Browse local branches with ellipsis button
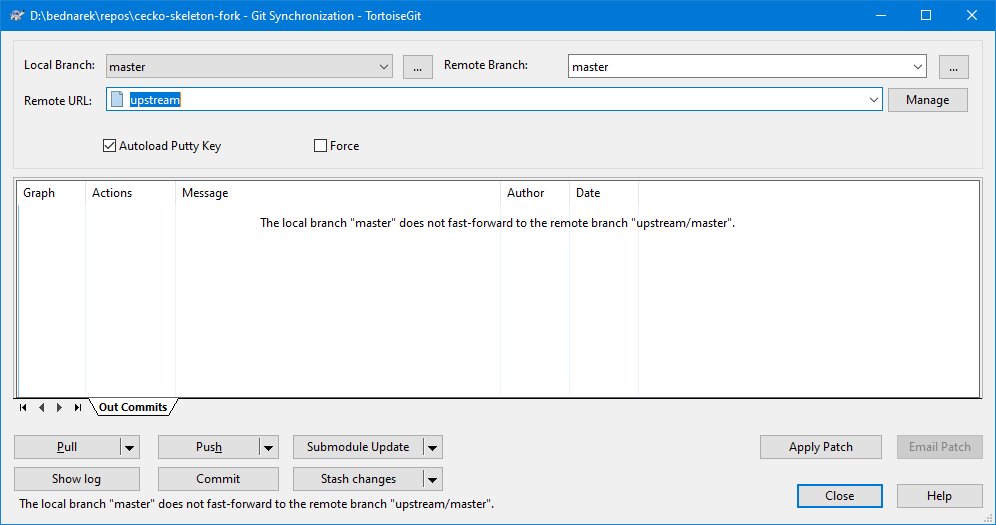The image size is (996, 525). click(418, 67)
